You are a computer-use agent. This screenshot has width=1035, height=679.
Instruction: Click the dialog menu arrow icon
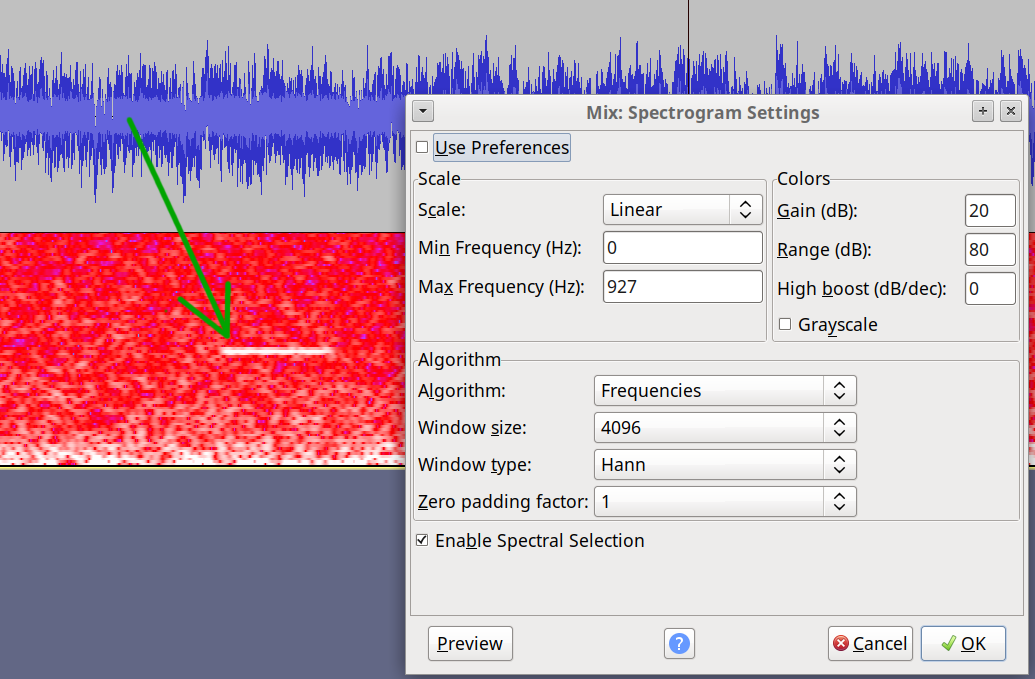coord(422,111)
